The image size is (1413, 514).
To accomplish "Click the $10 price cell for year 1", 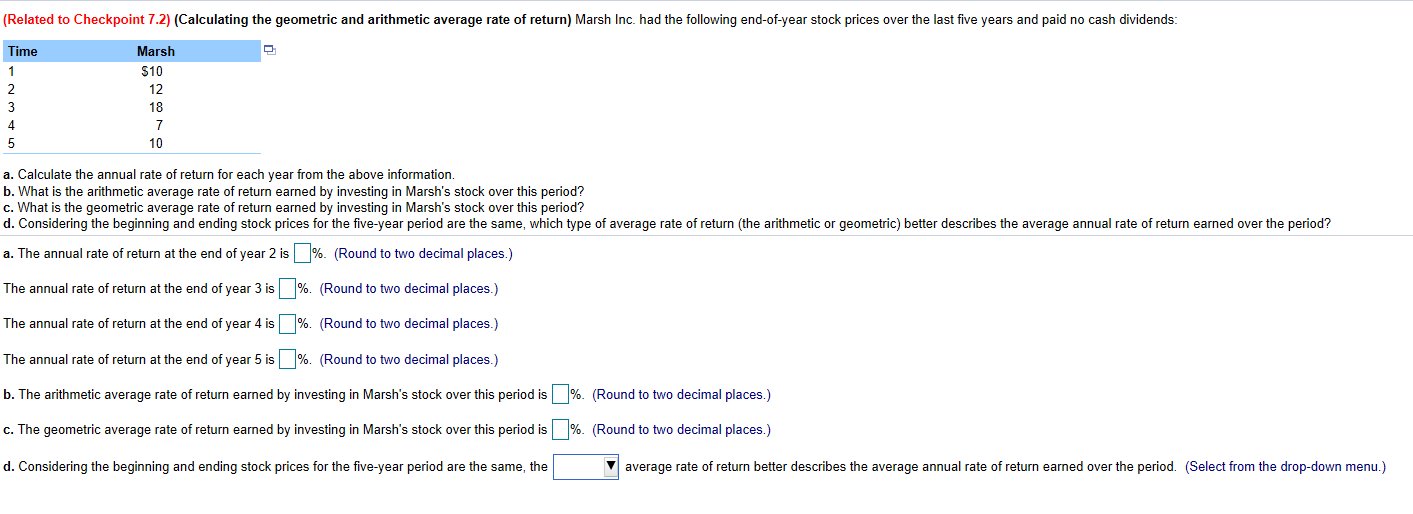I will (x=152, y=71).
